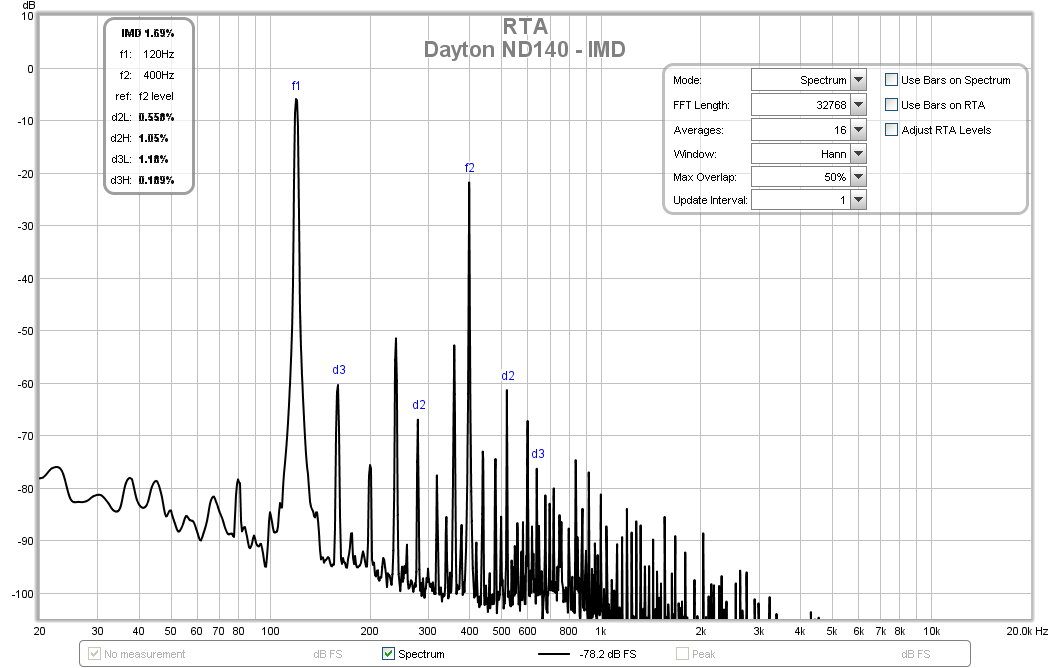Click the FFT Length field showing 32768
This screenshot has width=1050, height=668.
(801, 104)
